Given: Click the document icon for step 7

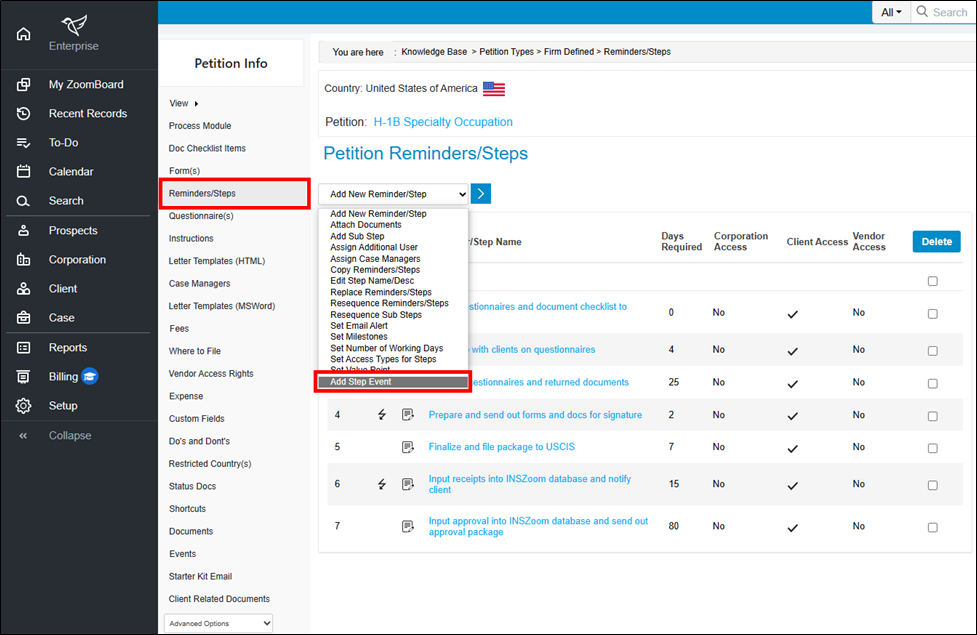Looking at the screenshot, I should pyautogui.click(x=408, y=526).
